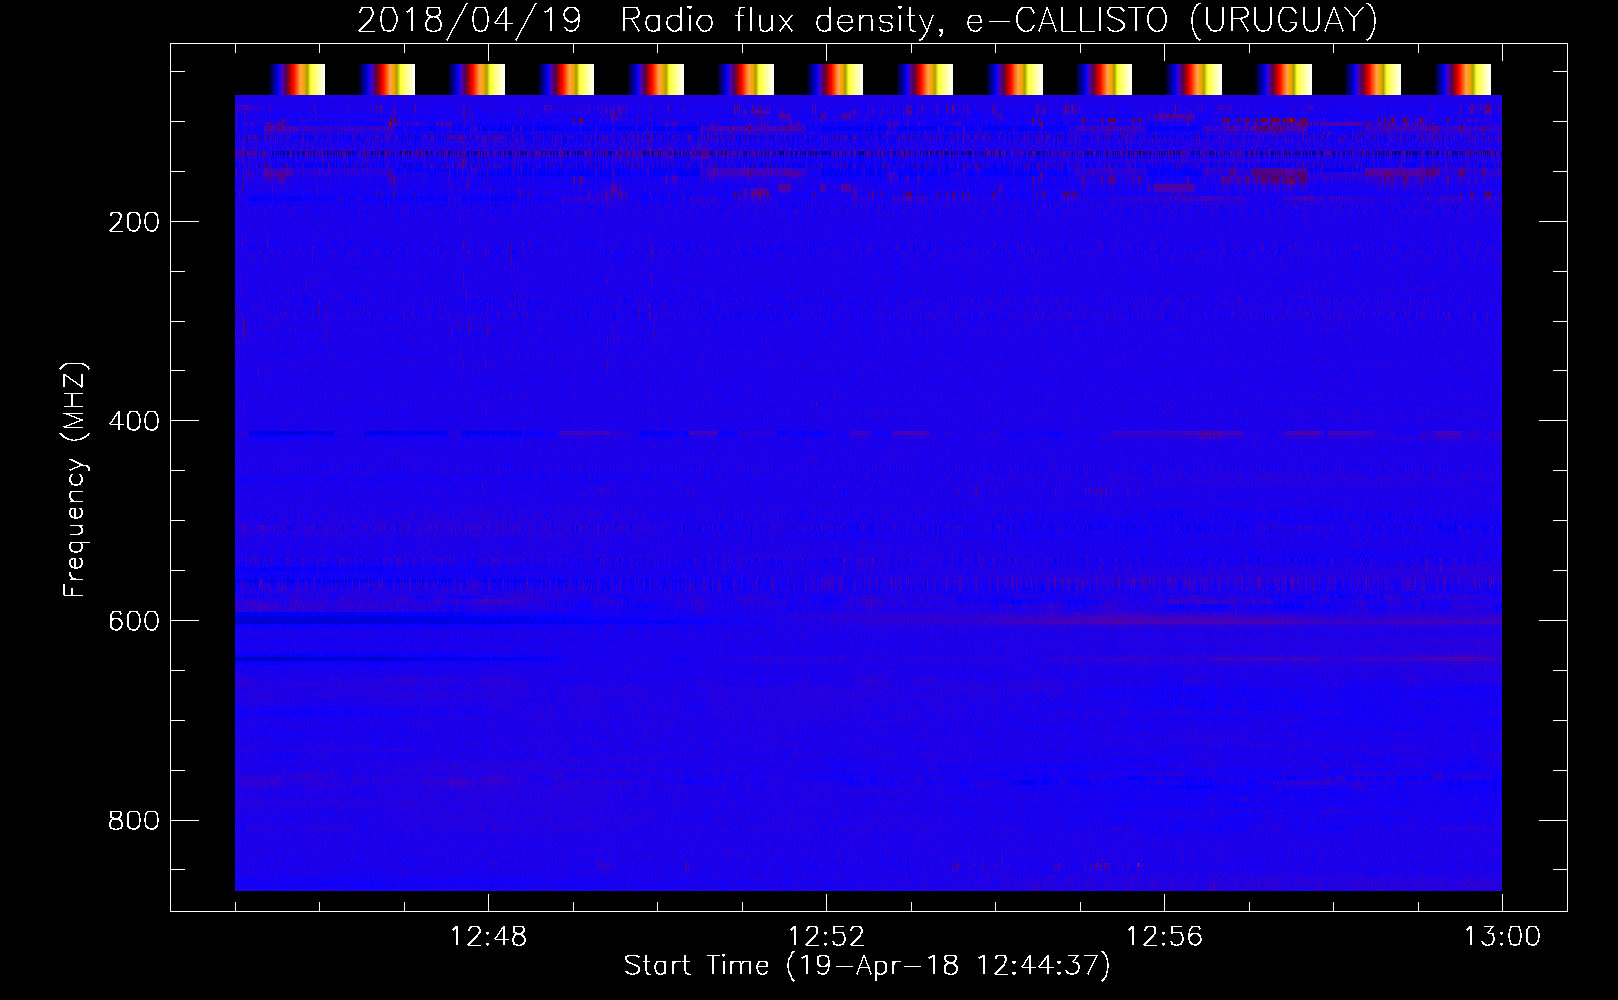Click the "12:52" time tick label

pos(826,937)
